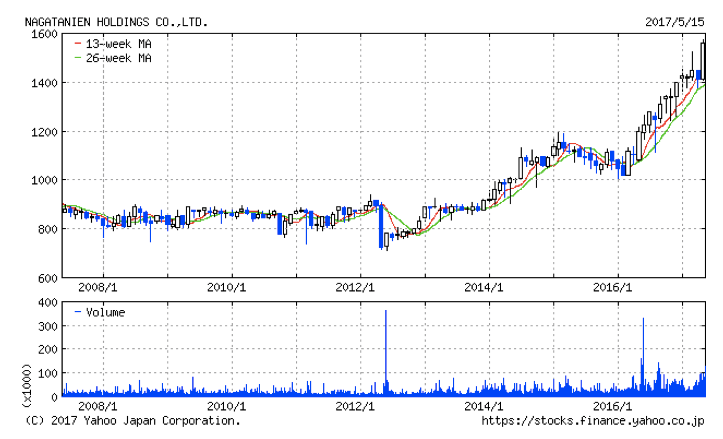Viewport: 723px width, 439px height.
Task: Click the 400 volume axis label
Action: [x=43, y=302]
